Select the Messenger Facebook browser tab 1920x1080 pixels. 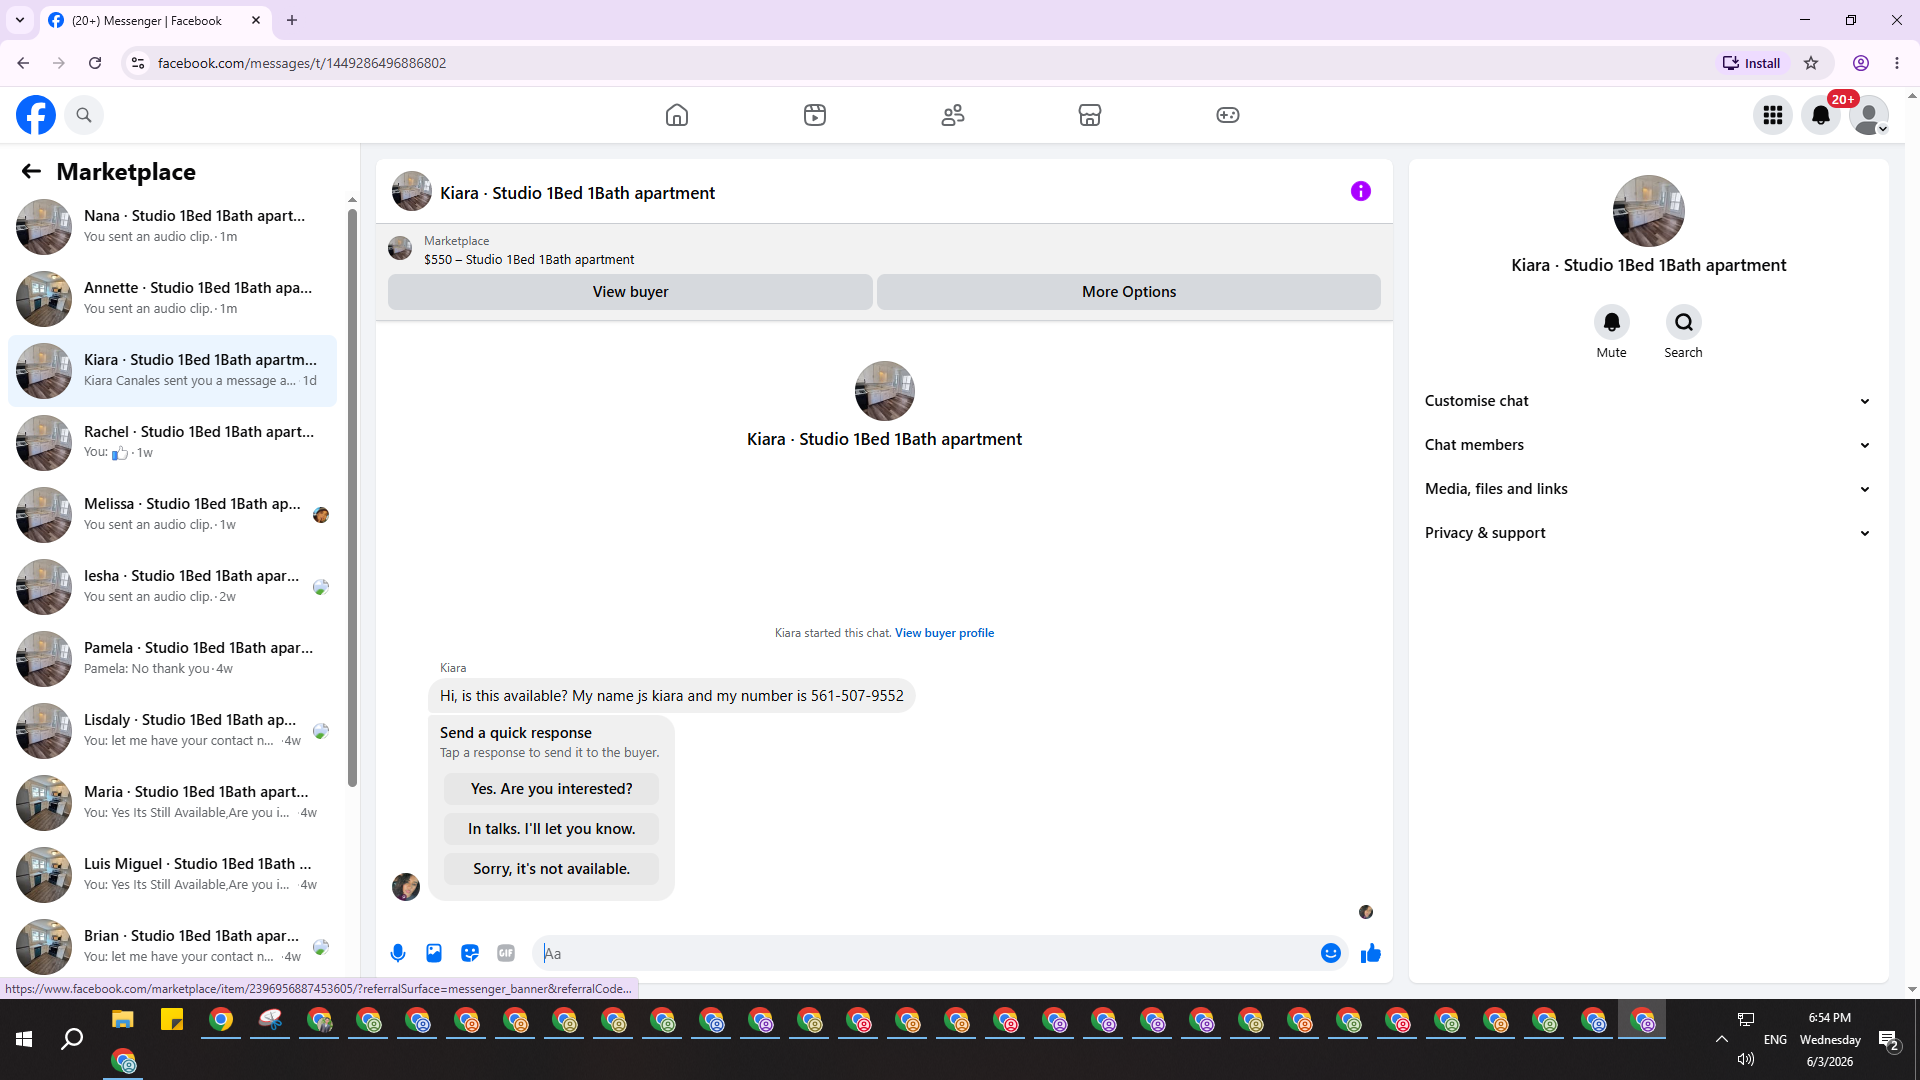tap(155, 20)
